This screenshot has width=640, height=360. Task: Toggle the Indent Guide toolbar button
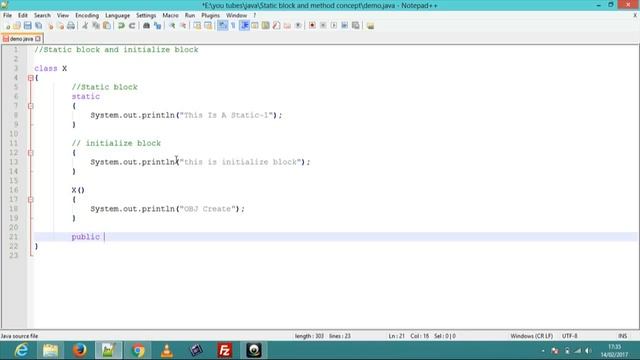(244, 26)
